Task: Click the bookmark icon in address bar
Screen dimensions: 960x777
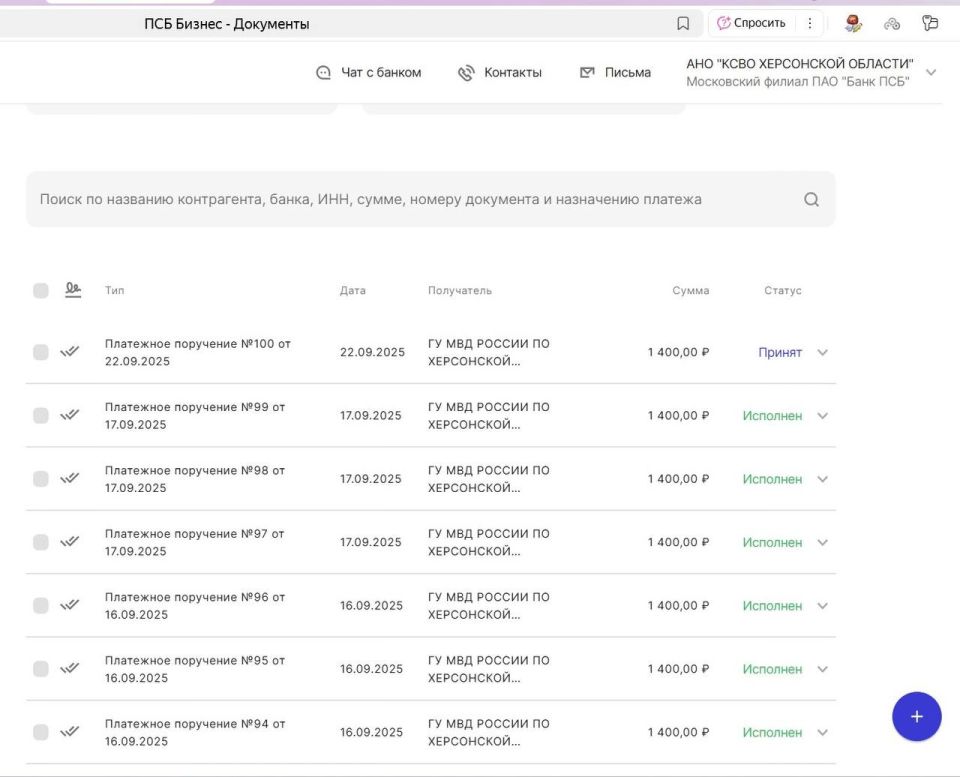Action: click(x=683, y=23)
